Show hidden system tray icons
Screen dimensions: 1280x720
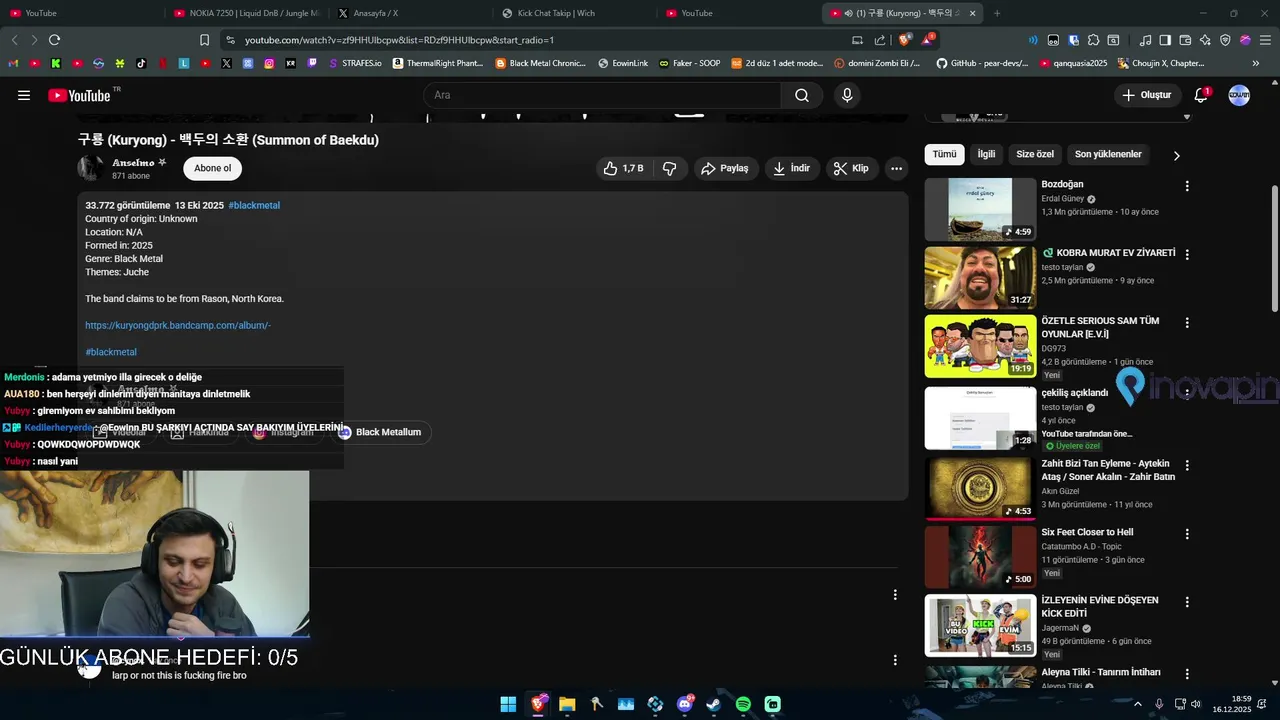1137,704
